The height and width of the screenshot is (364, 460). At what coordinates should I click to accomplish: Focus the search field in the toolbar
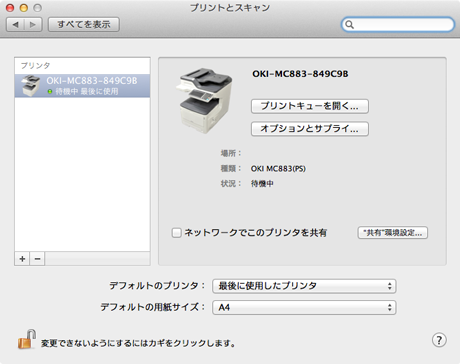pos(398,25)
